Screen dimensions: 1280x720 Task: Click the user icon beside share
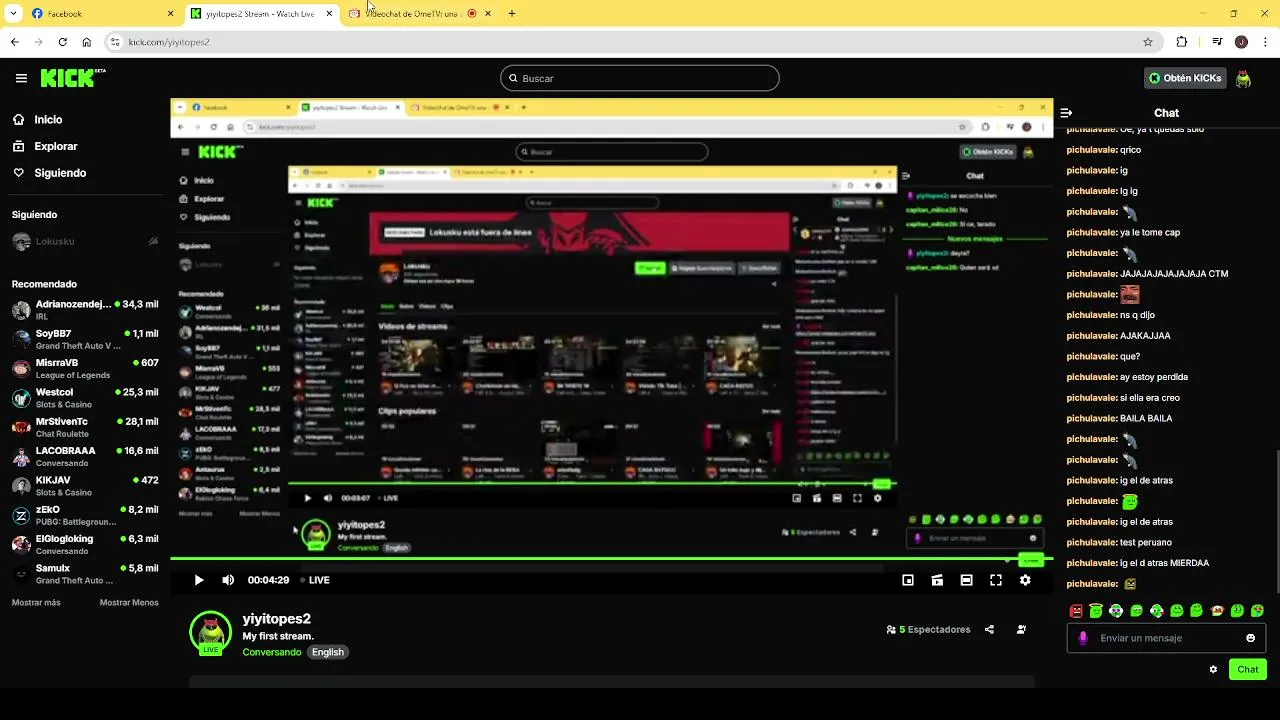[x=1021, y=630]
